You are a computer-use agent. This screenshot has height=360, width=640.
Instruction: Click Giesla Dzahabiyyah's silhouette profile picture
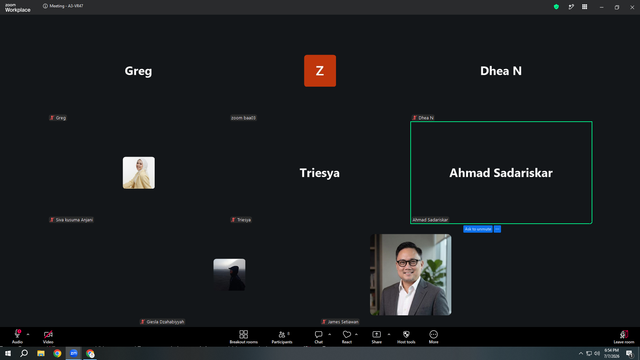229,275
